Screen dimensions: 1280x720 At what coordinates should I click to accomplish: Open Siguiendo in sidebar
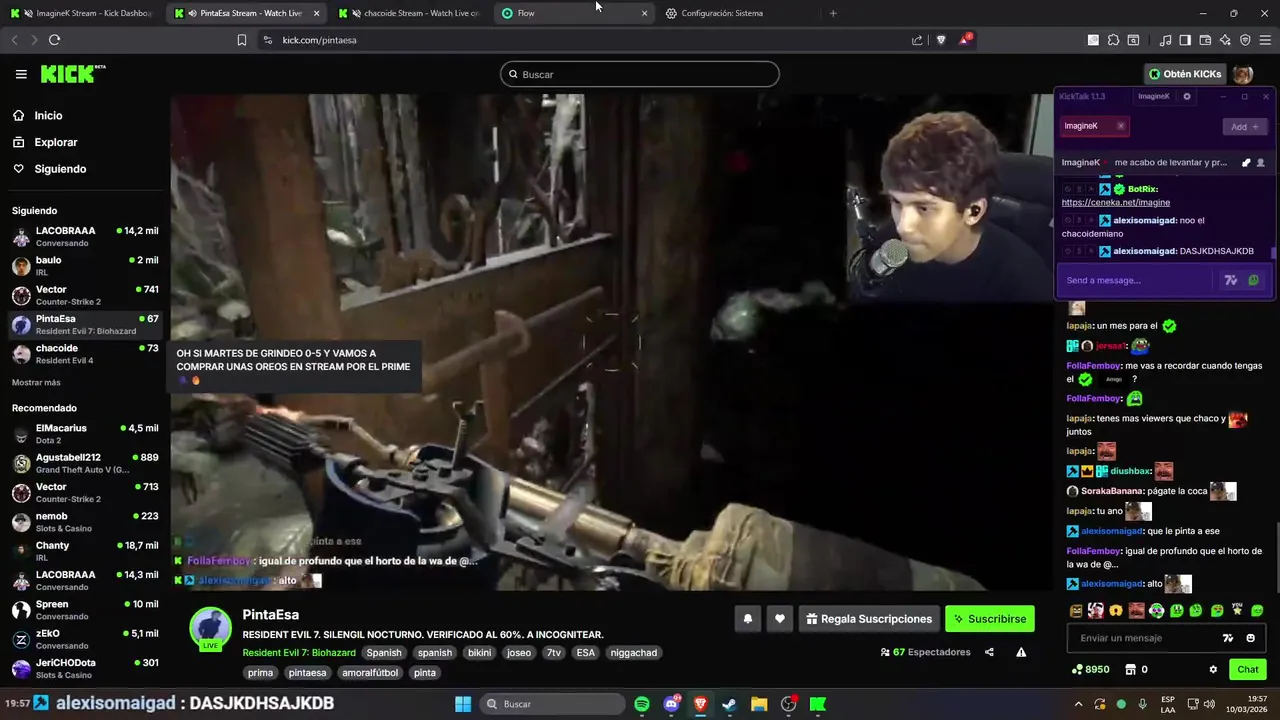click(60, 169)
